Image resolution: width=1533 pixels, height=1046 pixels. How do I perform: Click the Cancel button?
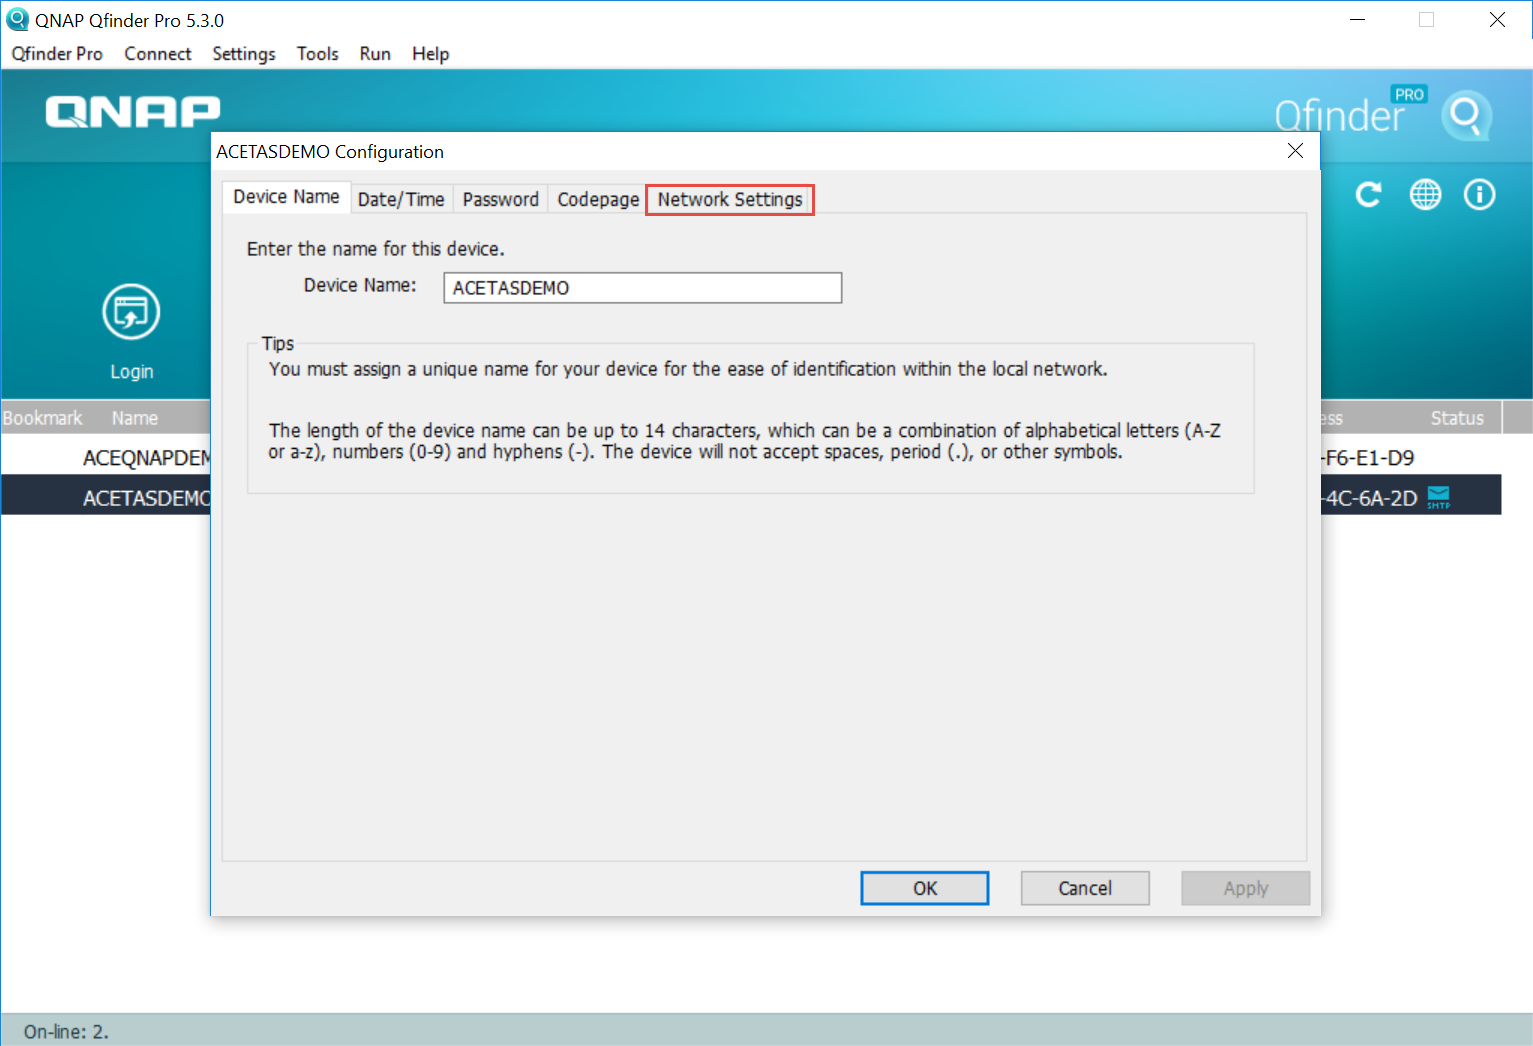[1084, 888]
